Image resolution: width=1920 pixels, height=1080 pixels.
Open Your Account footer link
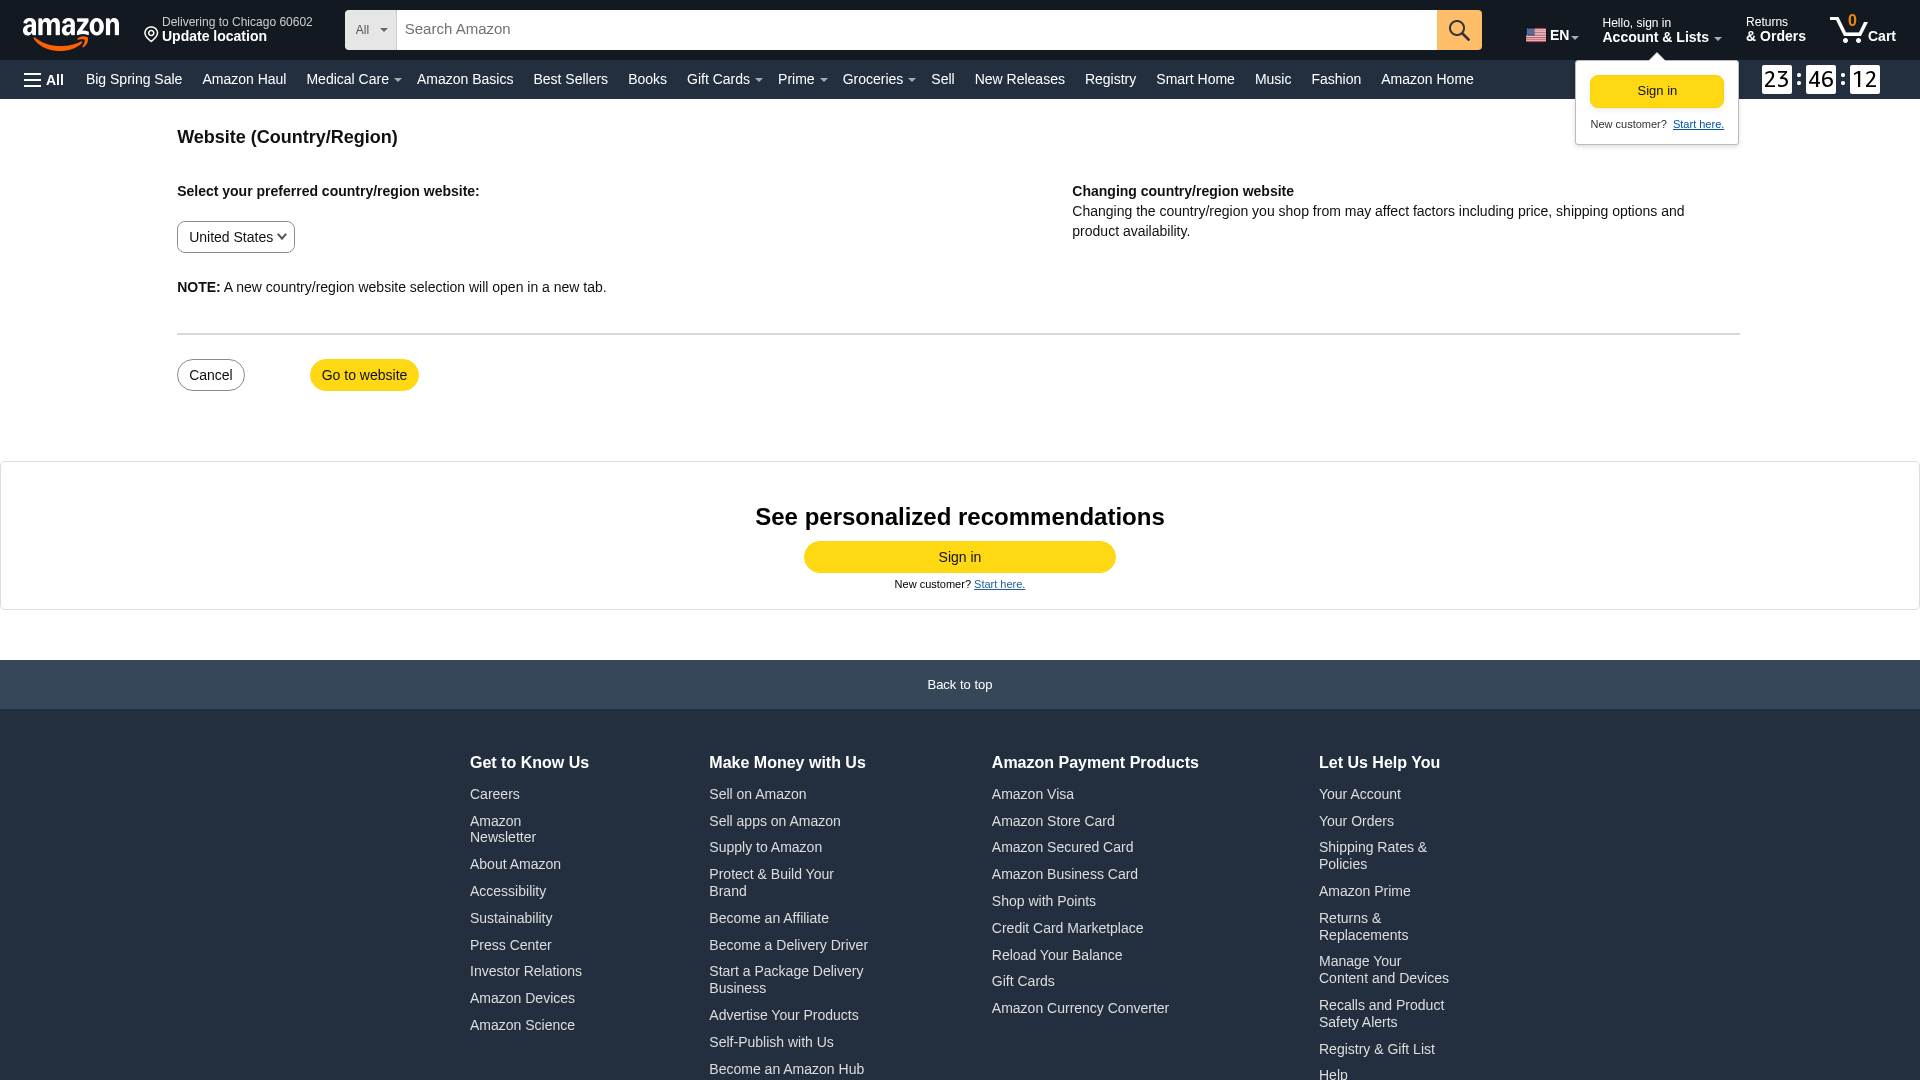[1360, 794]
